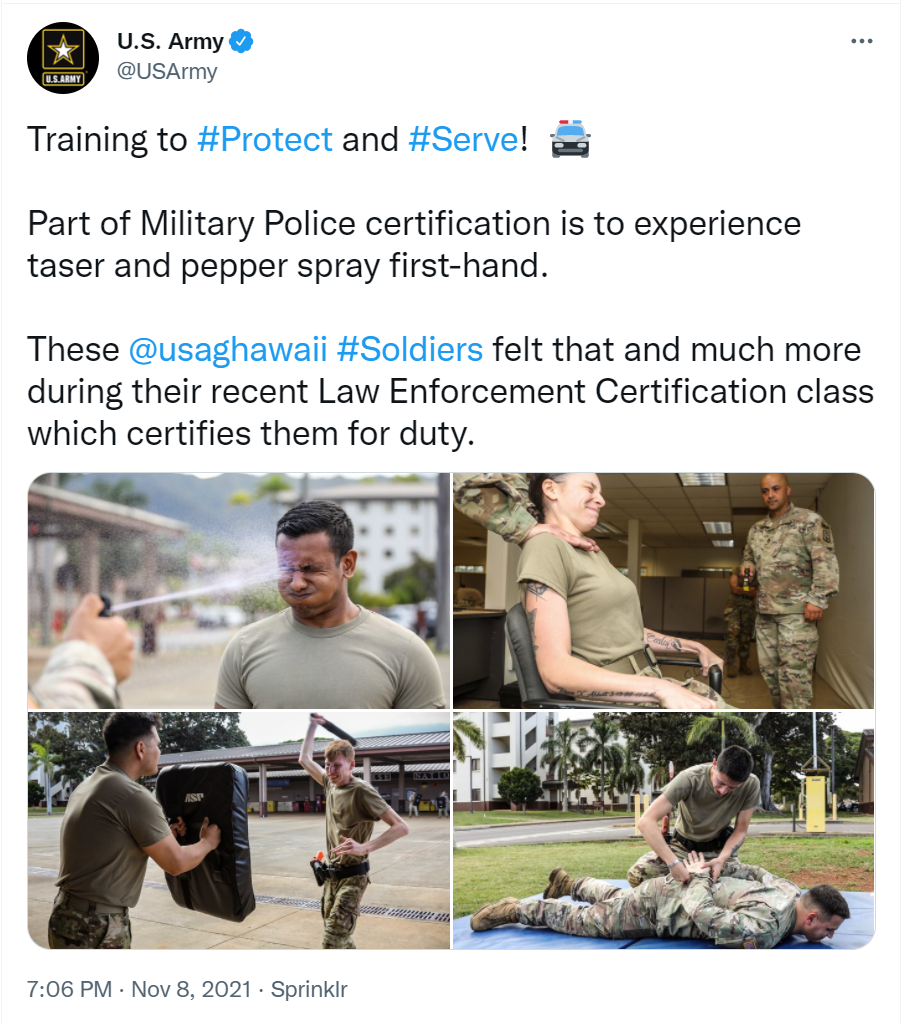
Task: Click the U.S. Army display name
Action: (x=170, y=41)
